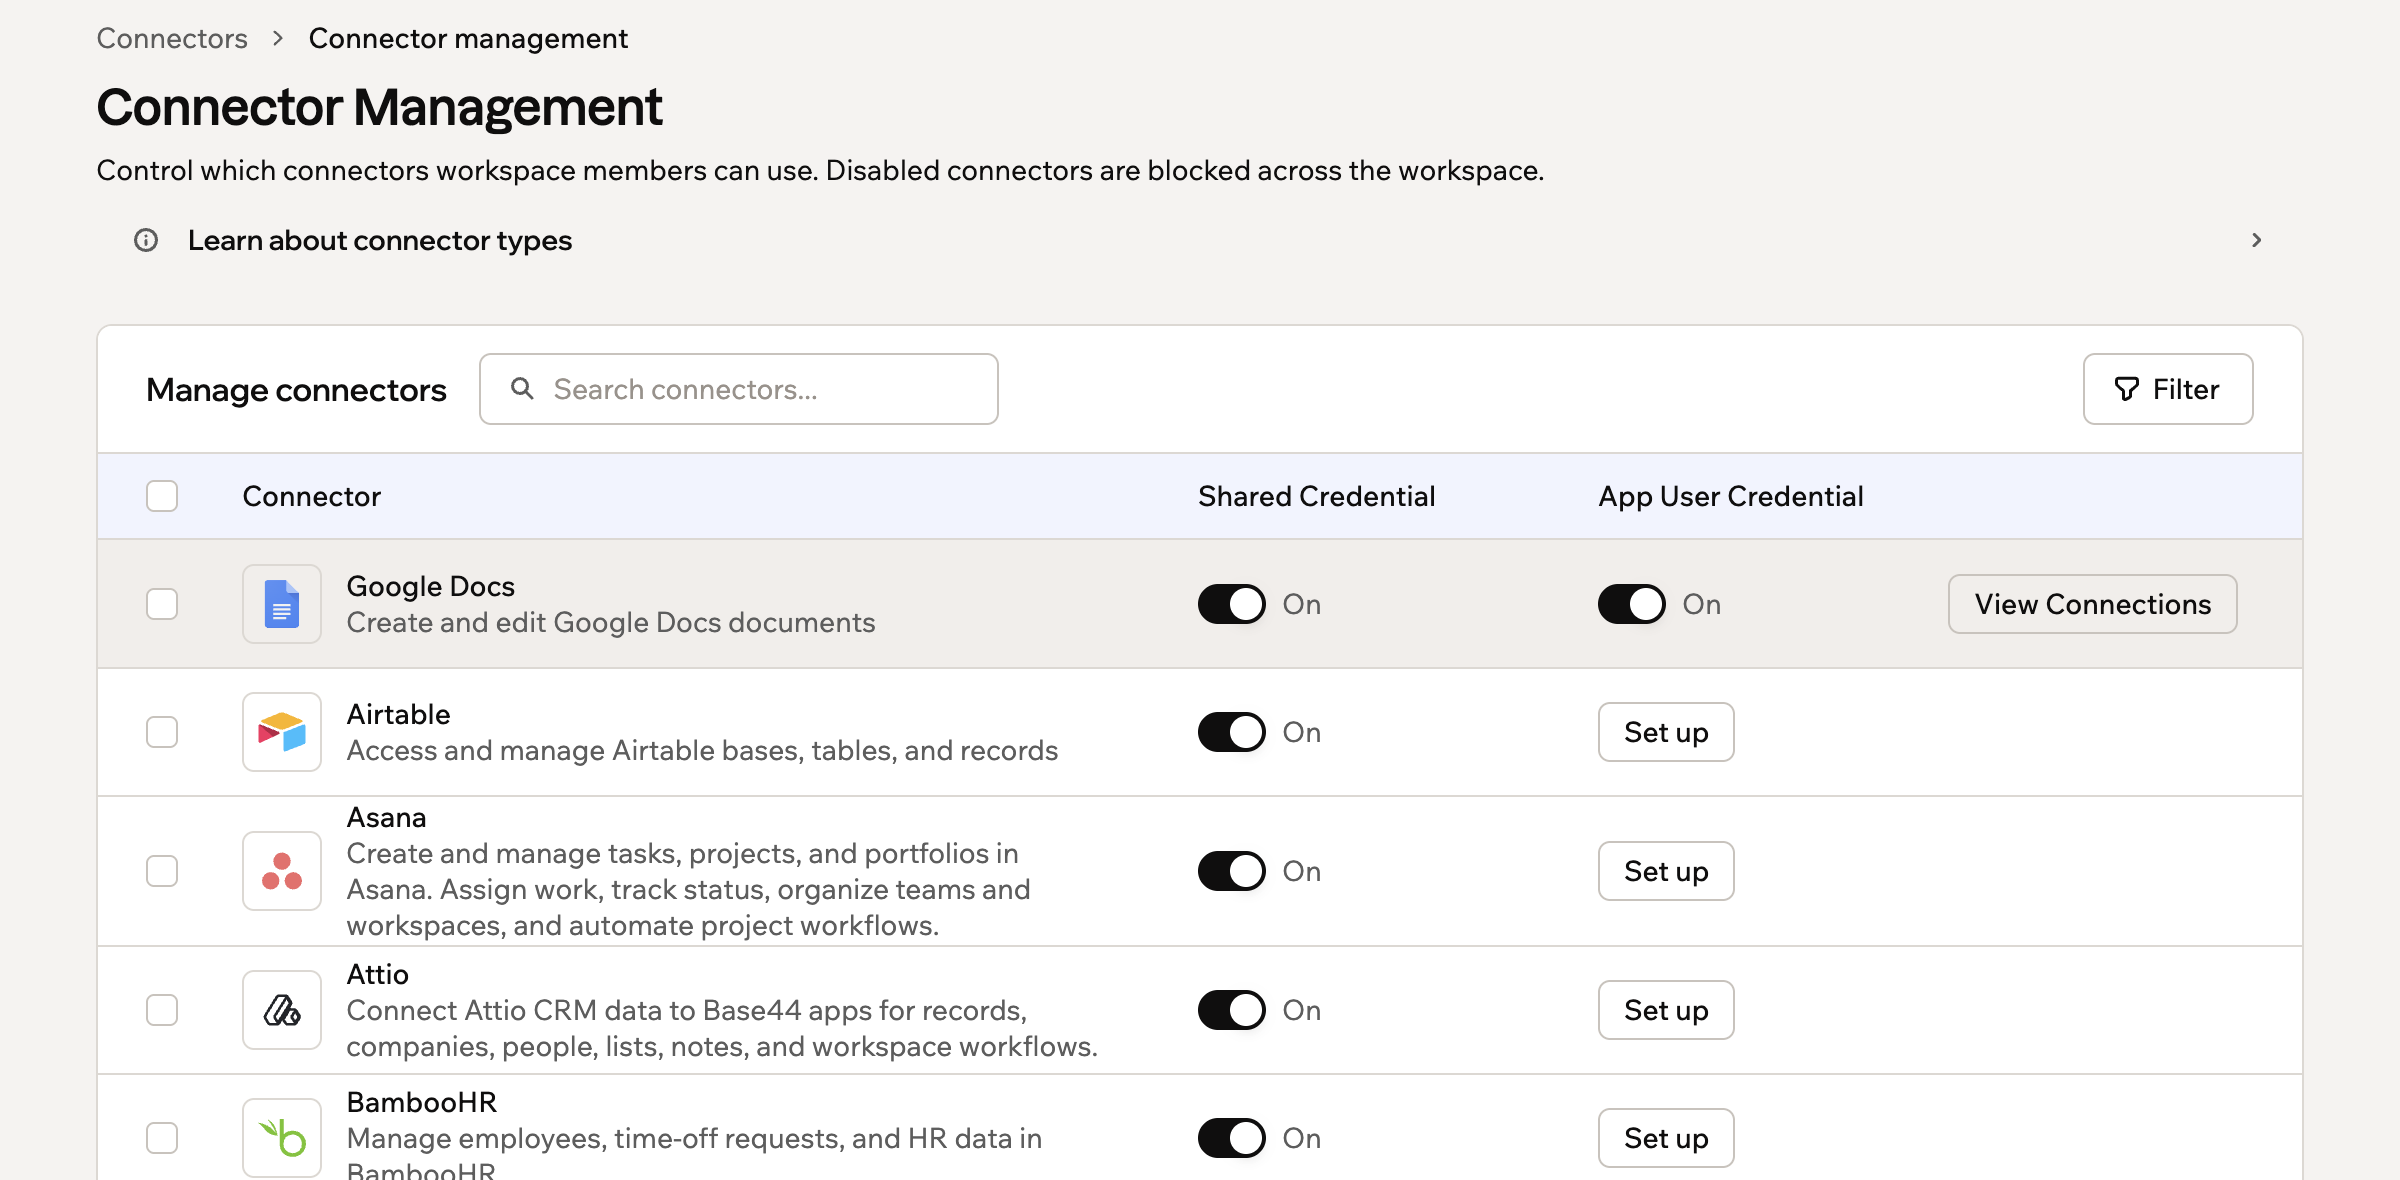This screenshot has width=2400, height=1180.
Task: Tick the select-all checkbox in table header
Action: coord(162,496)
